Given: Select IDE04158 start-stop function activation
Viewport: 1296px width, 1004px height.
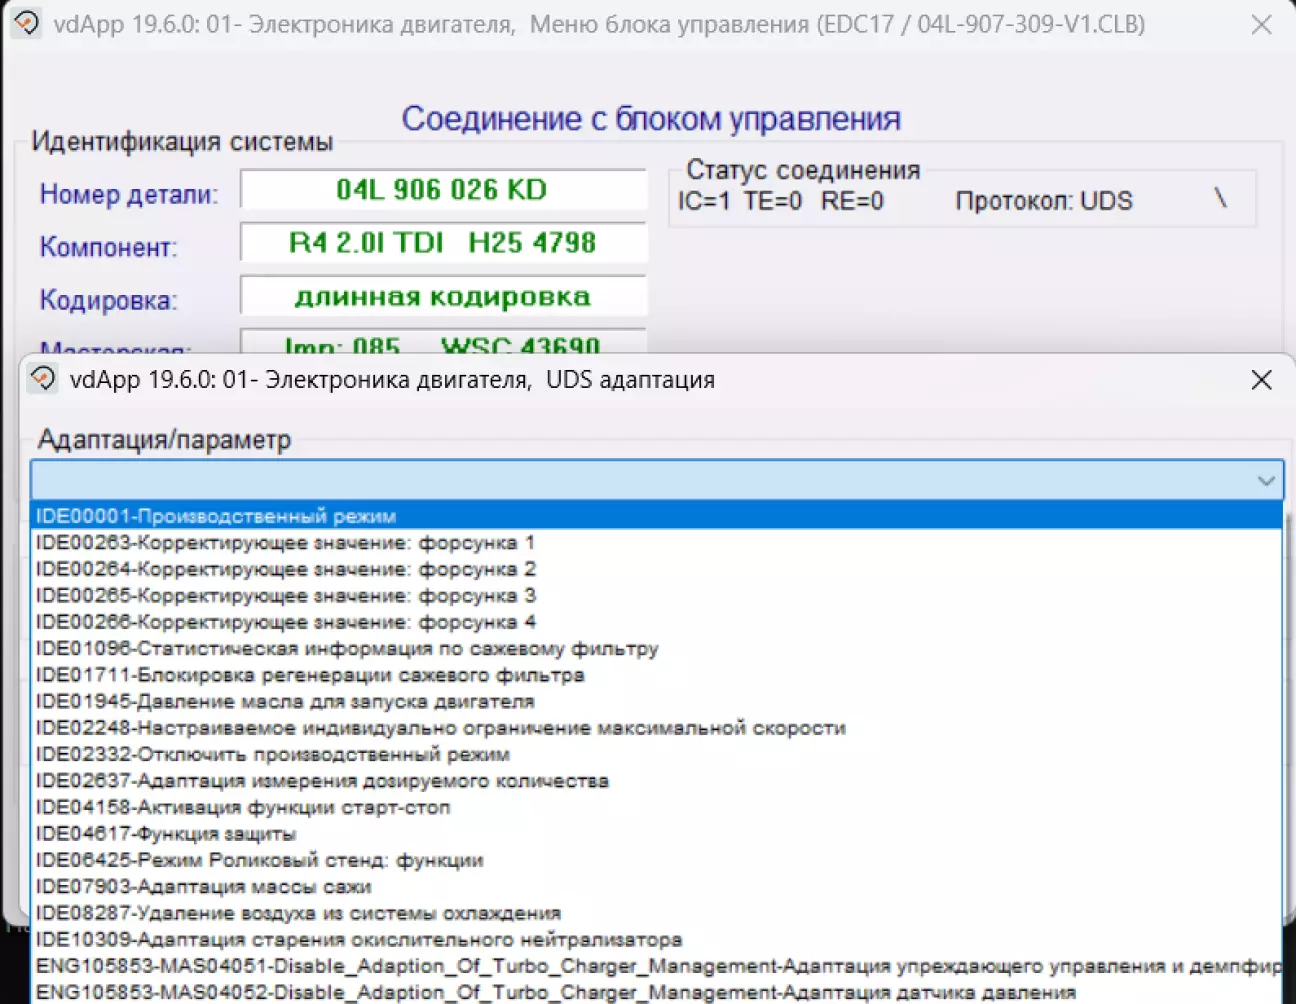Looking at the screenshot, I should tap(243, 807).
